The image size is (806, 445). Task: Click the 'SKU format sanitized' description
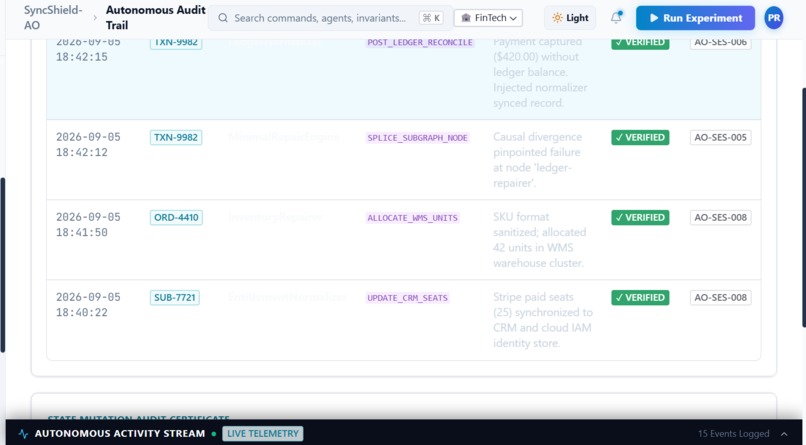[x=539, y=240]
